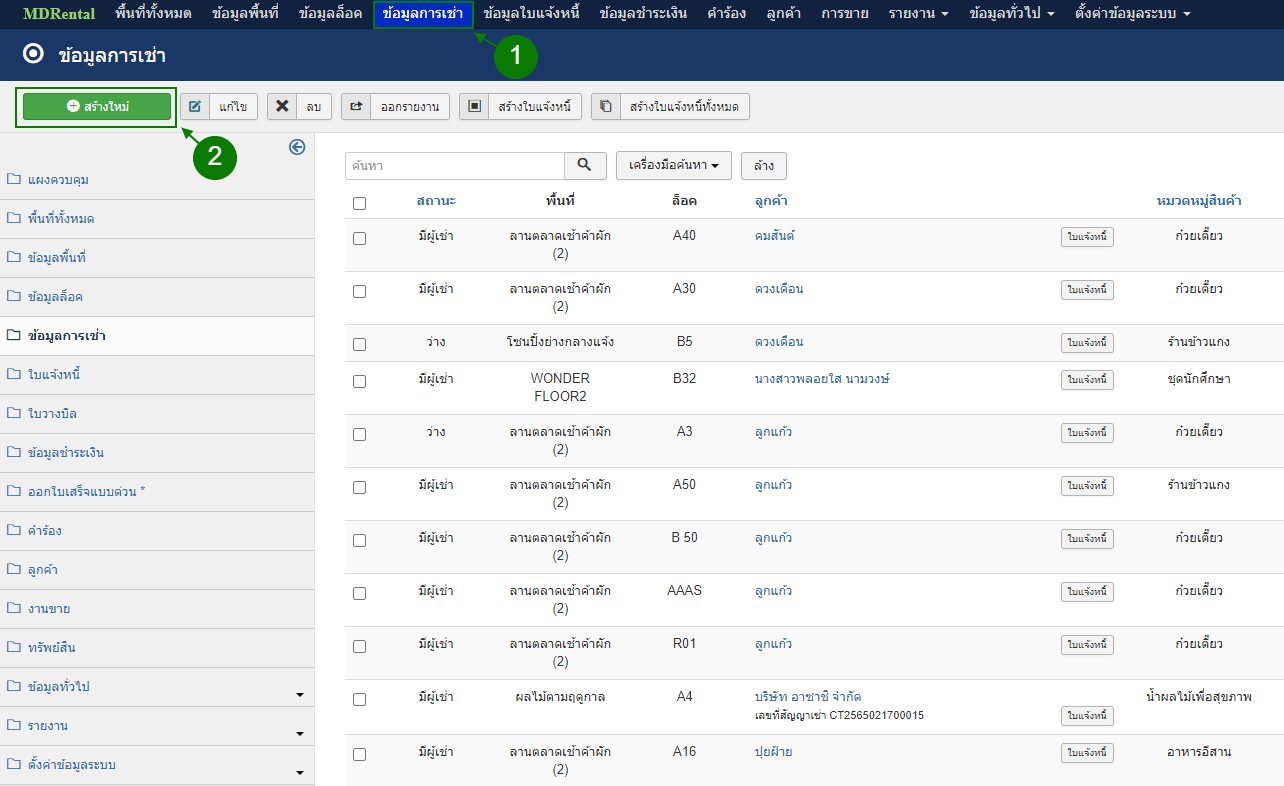Viewport: 1284px width, 786px height.
Task: Check the row for lock A16
Action: point(360,754)
